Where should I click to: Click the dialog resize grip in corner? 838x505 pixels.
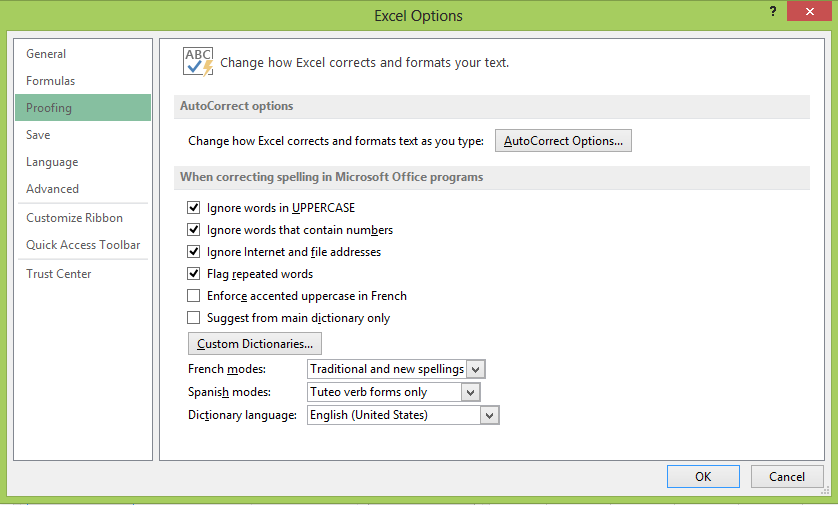click(x=826, y=491)
